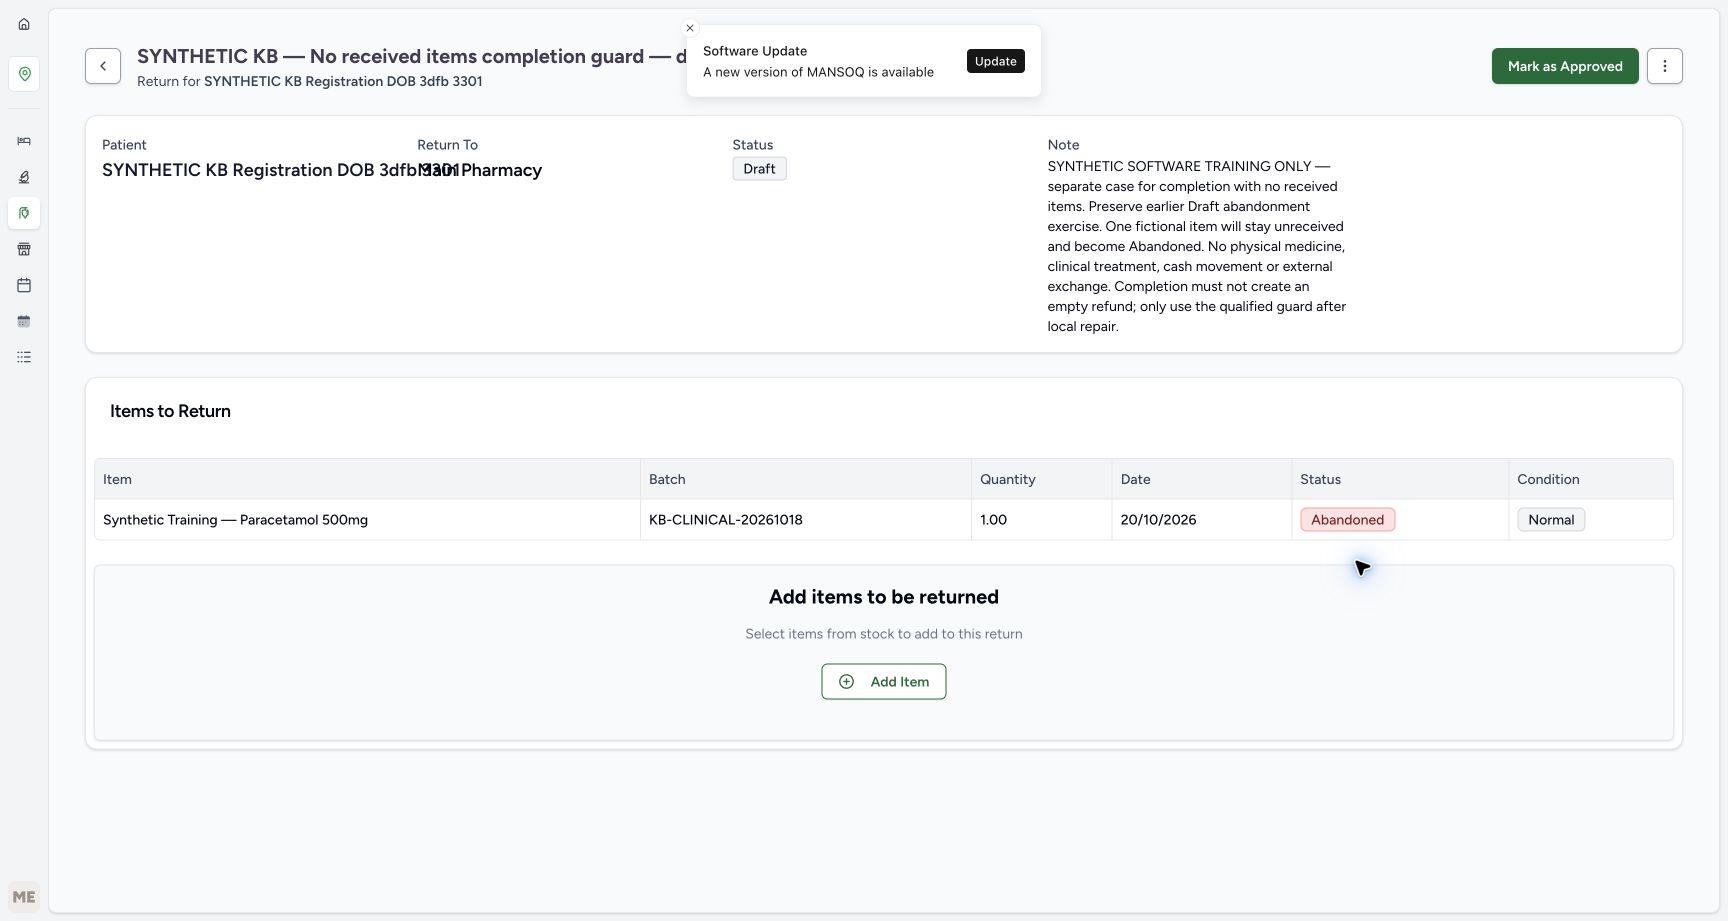Click Mark as Approved
Image resolution: width=1728 pixels, height=921 pixels.
1565,66
